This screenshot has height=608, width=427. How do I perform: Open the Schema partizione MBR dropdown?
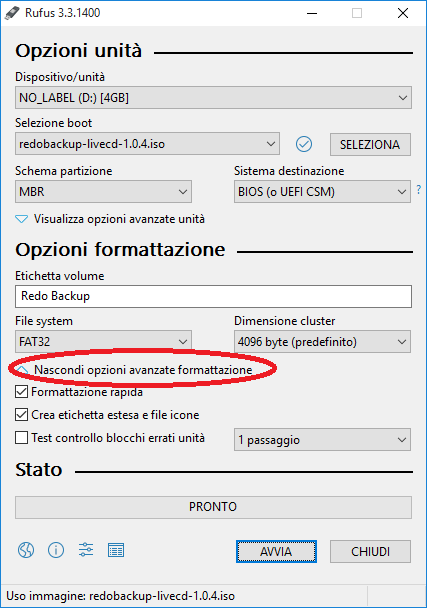tap(103, 192)
